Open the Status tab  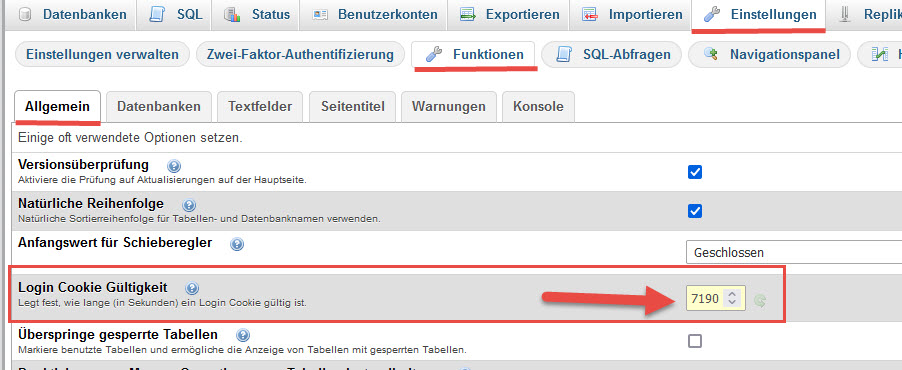coord(256,14)
